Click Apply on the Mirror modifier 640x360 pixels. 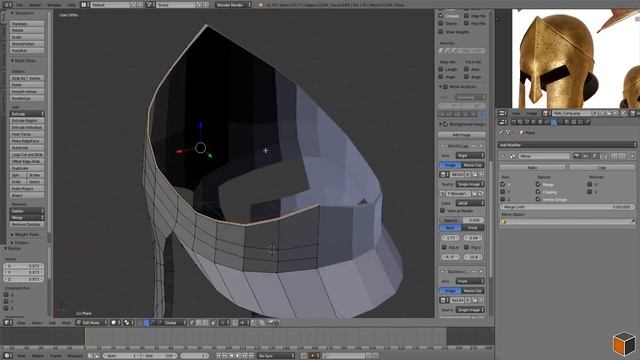pyautogui.click(x=533, y=167)
